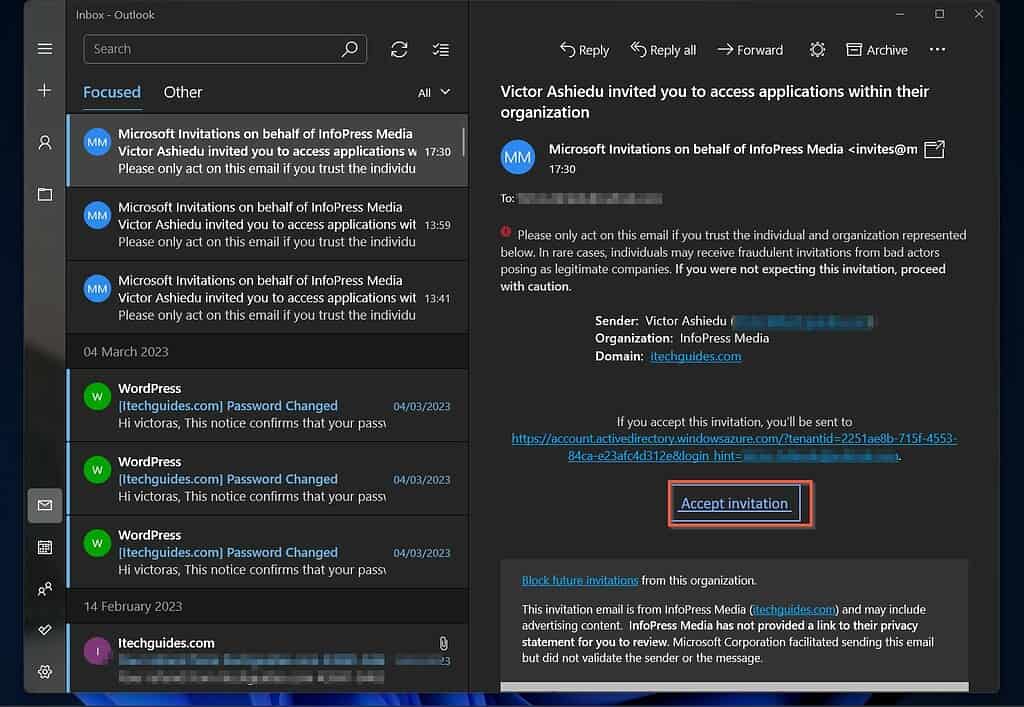1024x707 pixels.
Task: Open the Settings gear icon
Action: [44, 672]
